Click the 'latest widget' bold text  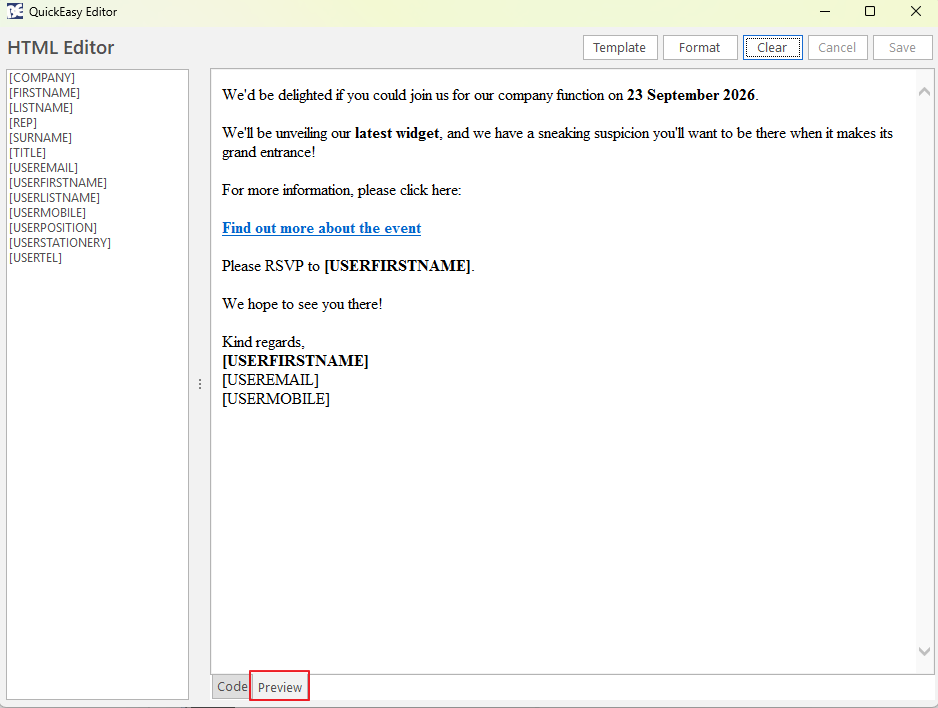point(397,133)
